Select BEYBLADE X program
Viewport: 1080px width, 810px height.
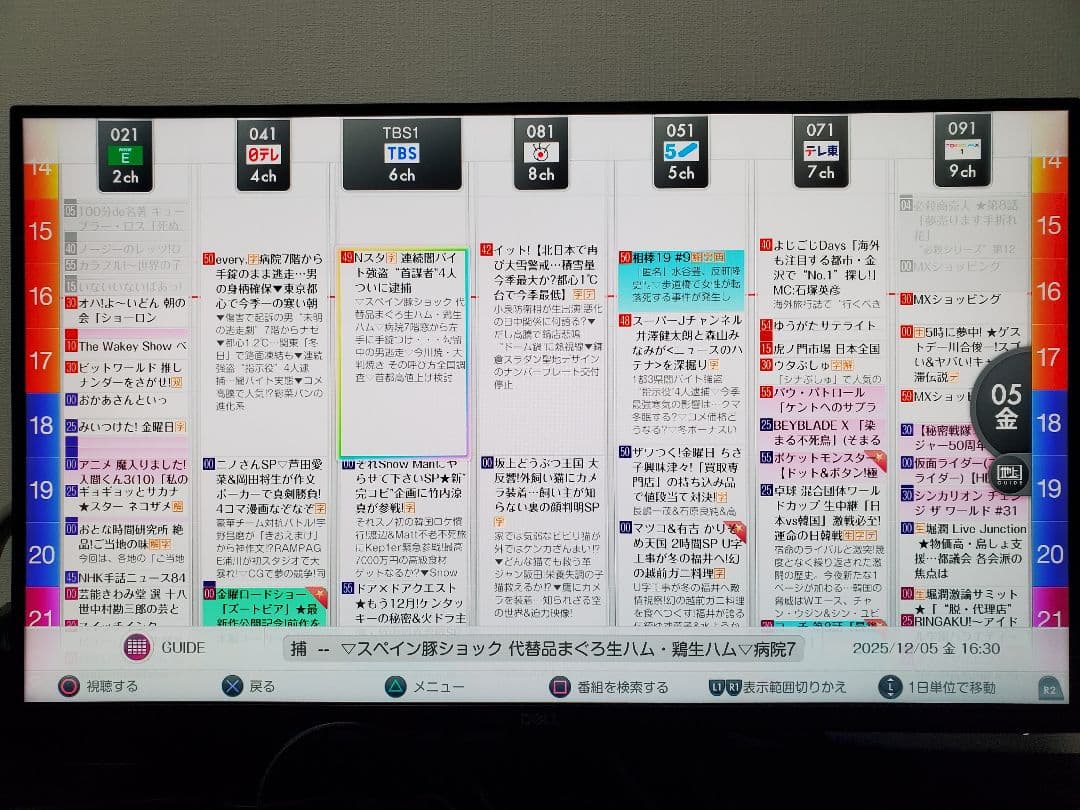[820, 433]
